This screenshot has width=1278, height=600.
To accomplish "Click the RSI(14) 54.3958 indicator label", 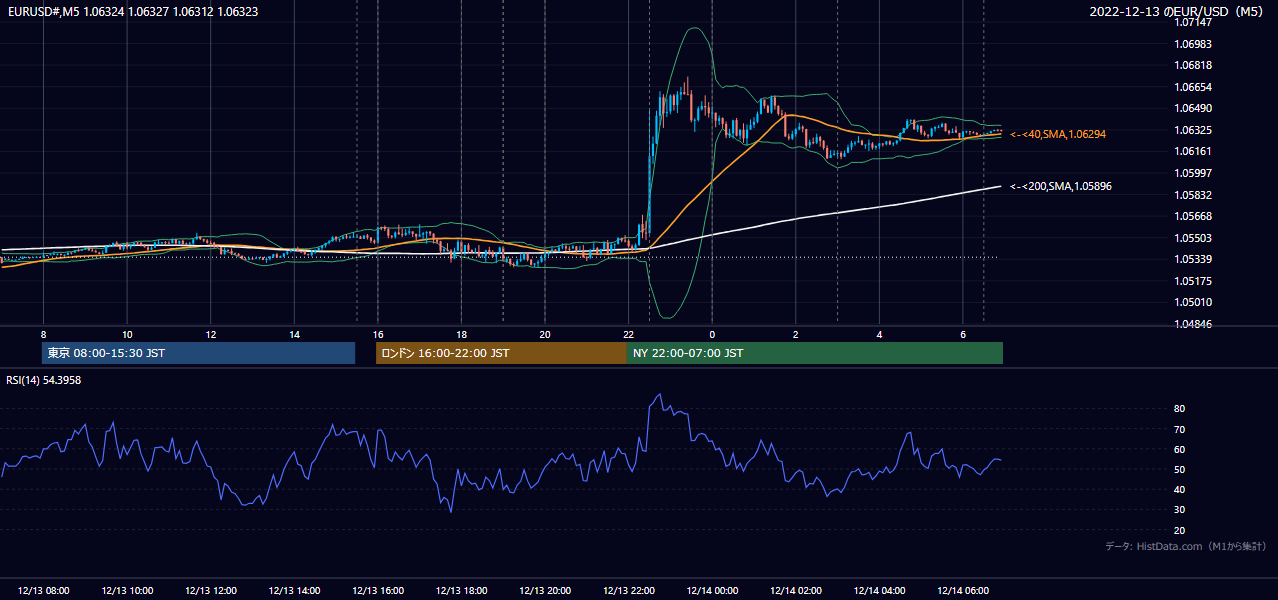I will tap(44, 380).
